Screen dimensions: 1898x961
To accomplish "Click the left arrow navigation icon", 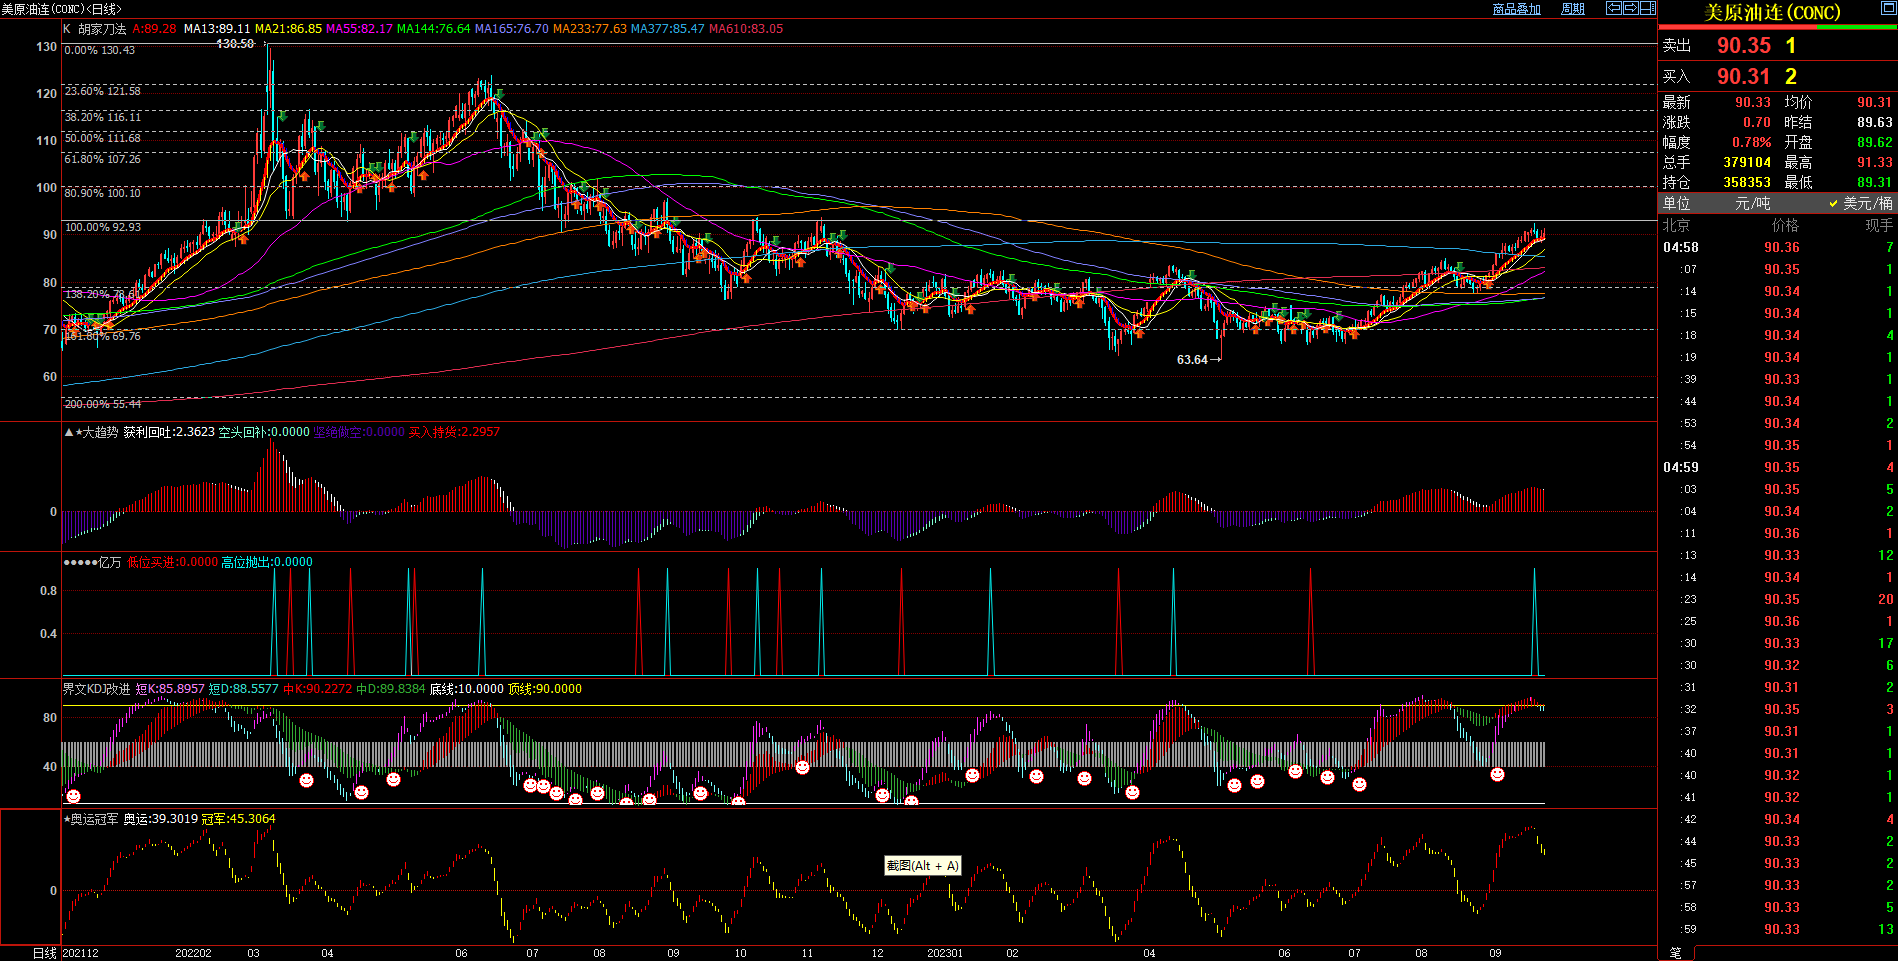I will tap(1614, 8).
